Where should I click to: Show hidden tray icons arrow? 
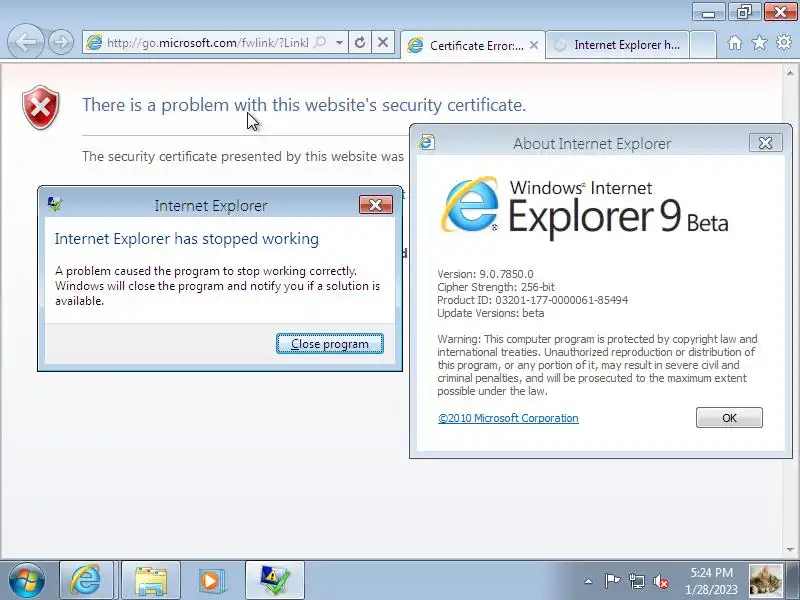[x=588, y=581]
